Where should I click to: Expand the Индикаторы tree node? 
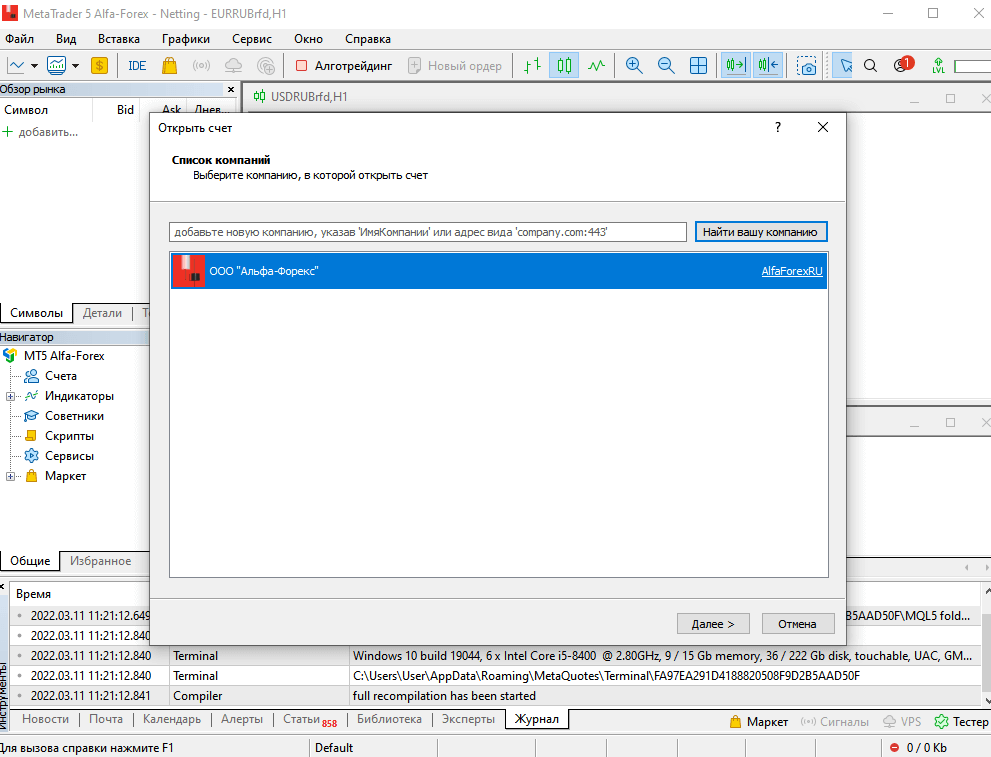tap(10, 396)
